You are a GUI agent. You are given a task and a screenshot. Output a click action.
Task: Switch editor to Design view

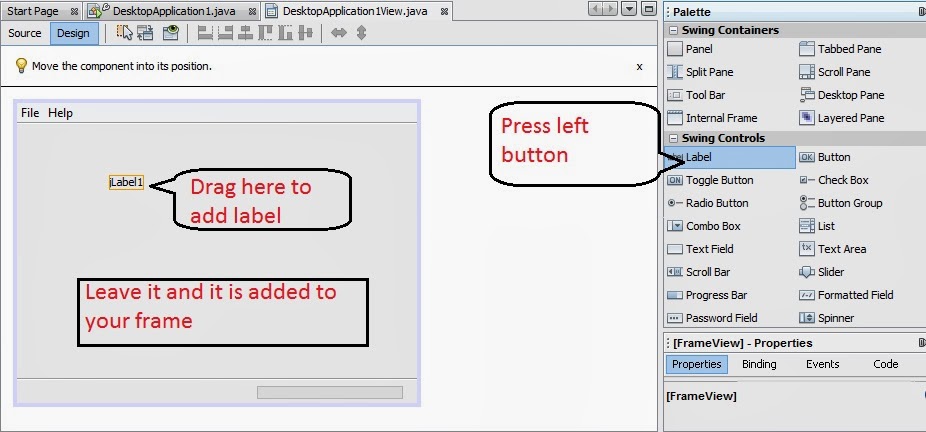pos(73,33)
